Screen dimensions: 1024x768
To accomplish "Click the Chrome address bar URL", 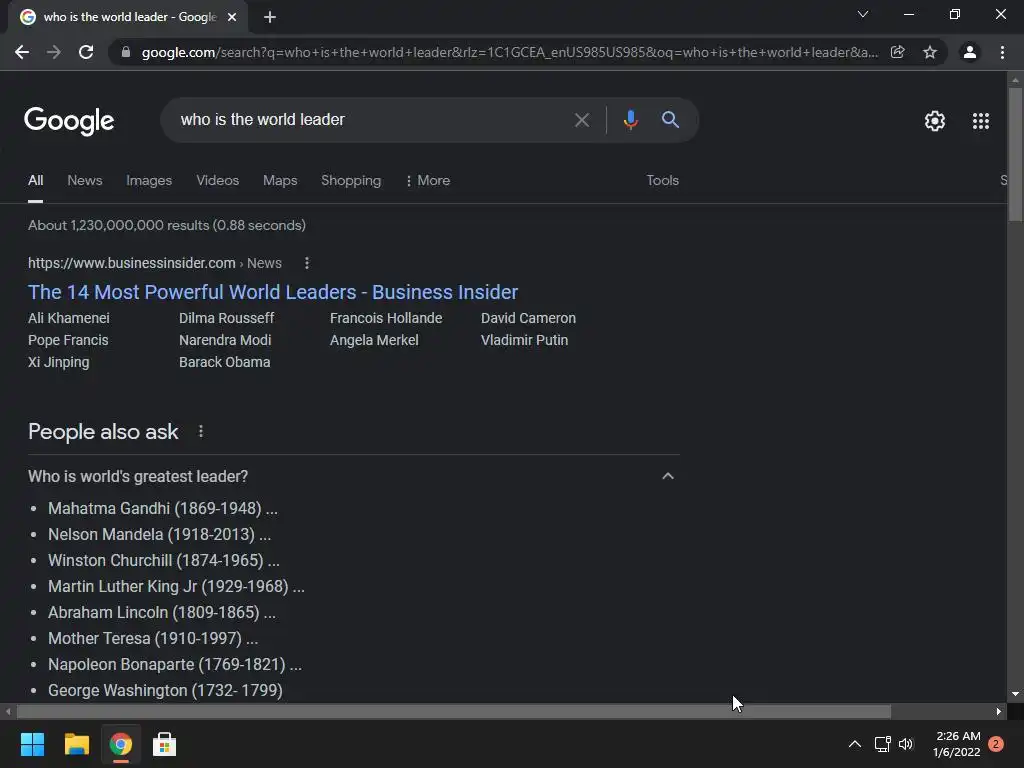I will pos(509,52).
